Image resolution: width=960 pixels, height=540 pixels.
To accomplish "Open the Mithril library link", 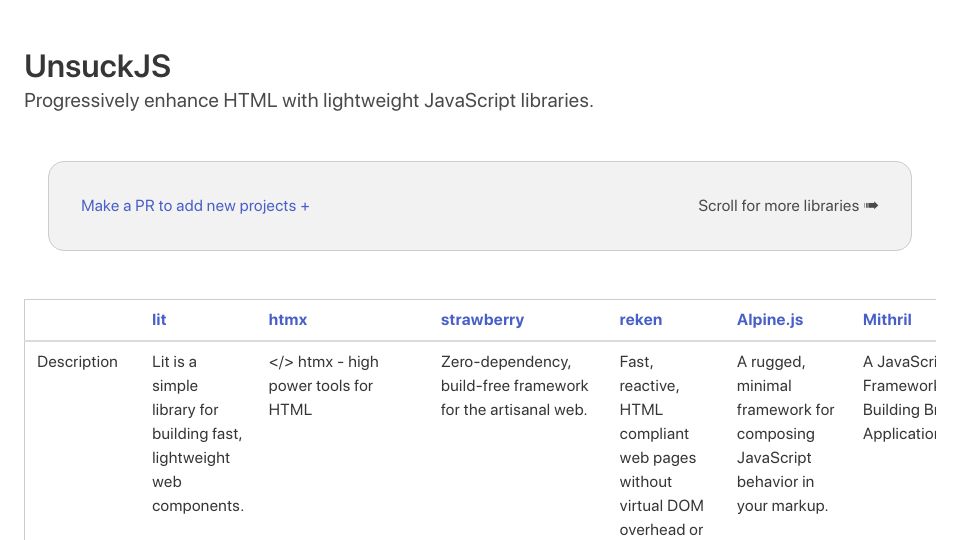I will (x=887, y=320).
